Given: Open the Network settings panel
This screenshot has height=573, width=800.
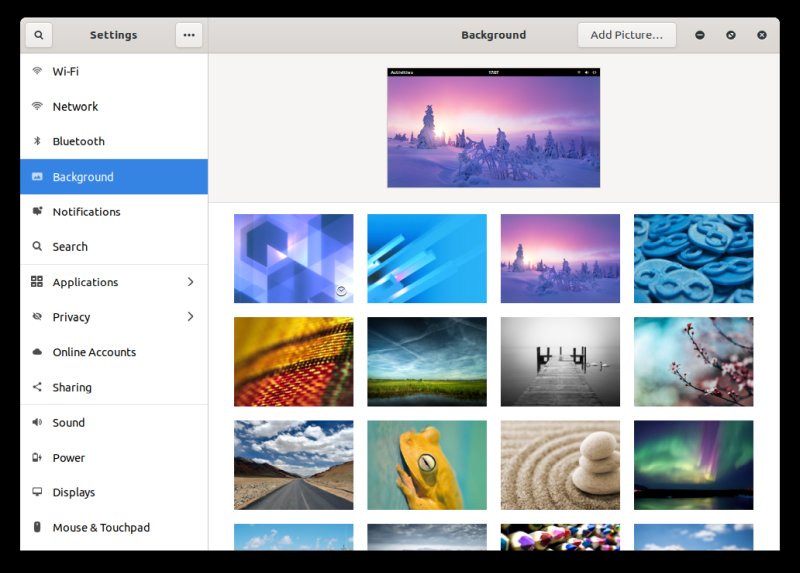Looking at the screenshot, I should (x=75, y=107).
